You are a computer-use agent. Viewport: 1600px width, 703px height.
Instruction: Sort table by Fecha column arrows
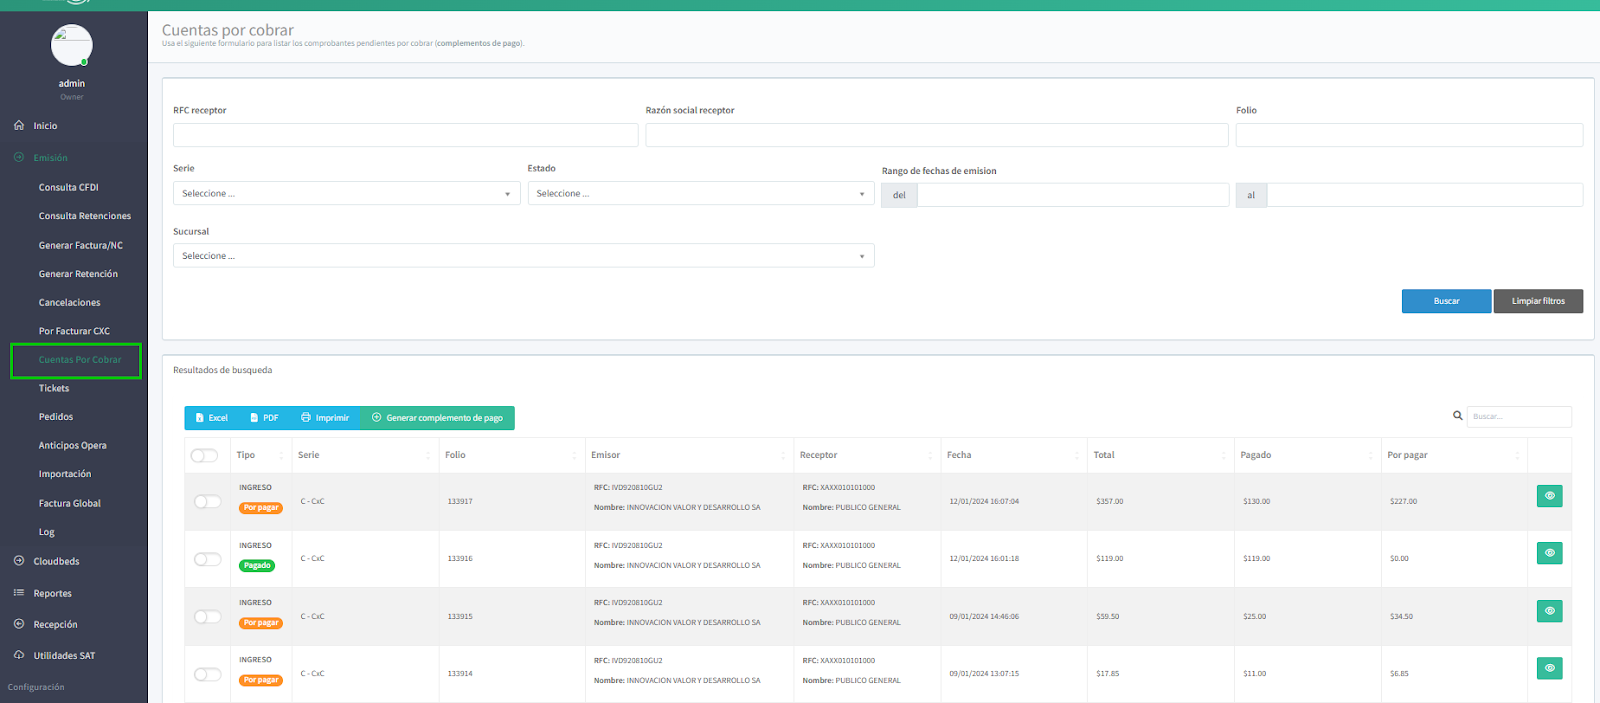coord(1077,456)
